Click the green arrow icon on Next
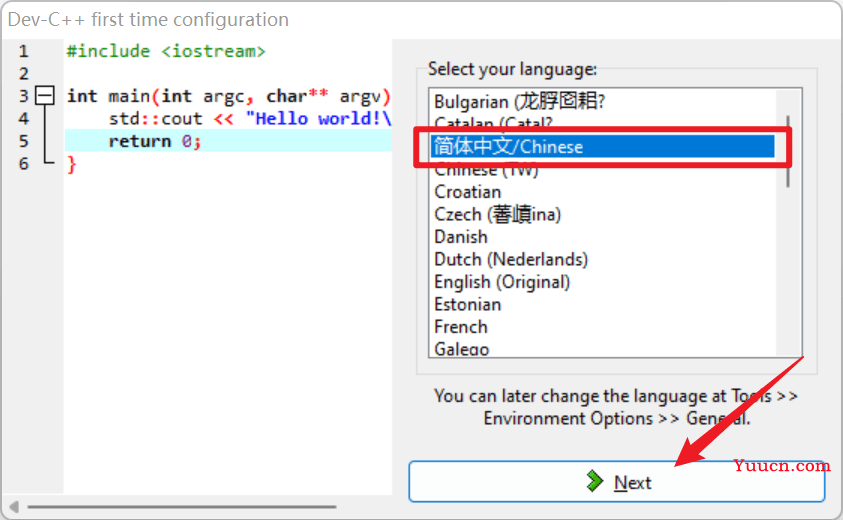843x520 pixels. (x=595, y=481)
